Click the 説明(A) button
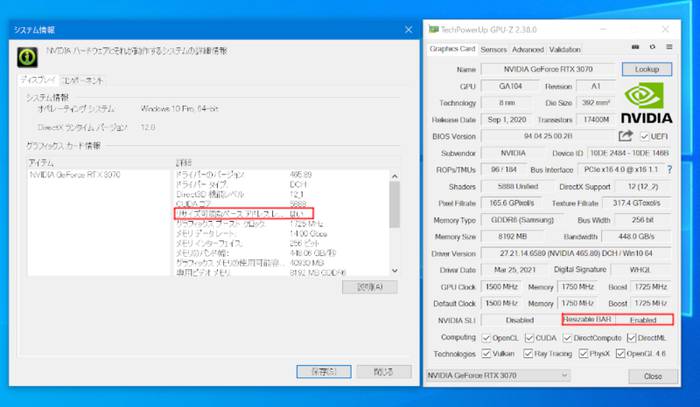 click(x=370, y=287)
